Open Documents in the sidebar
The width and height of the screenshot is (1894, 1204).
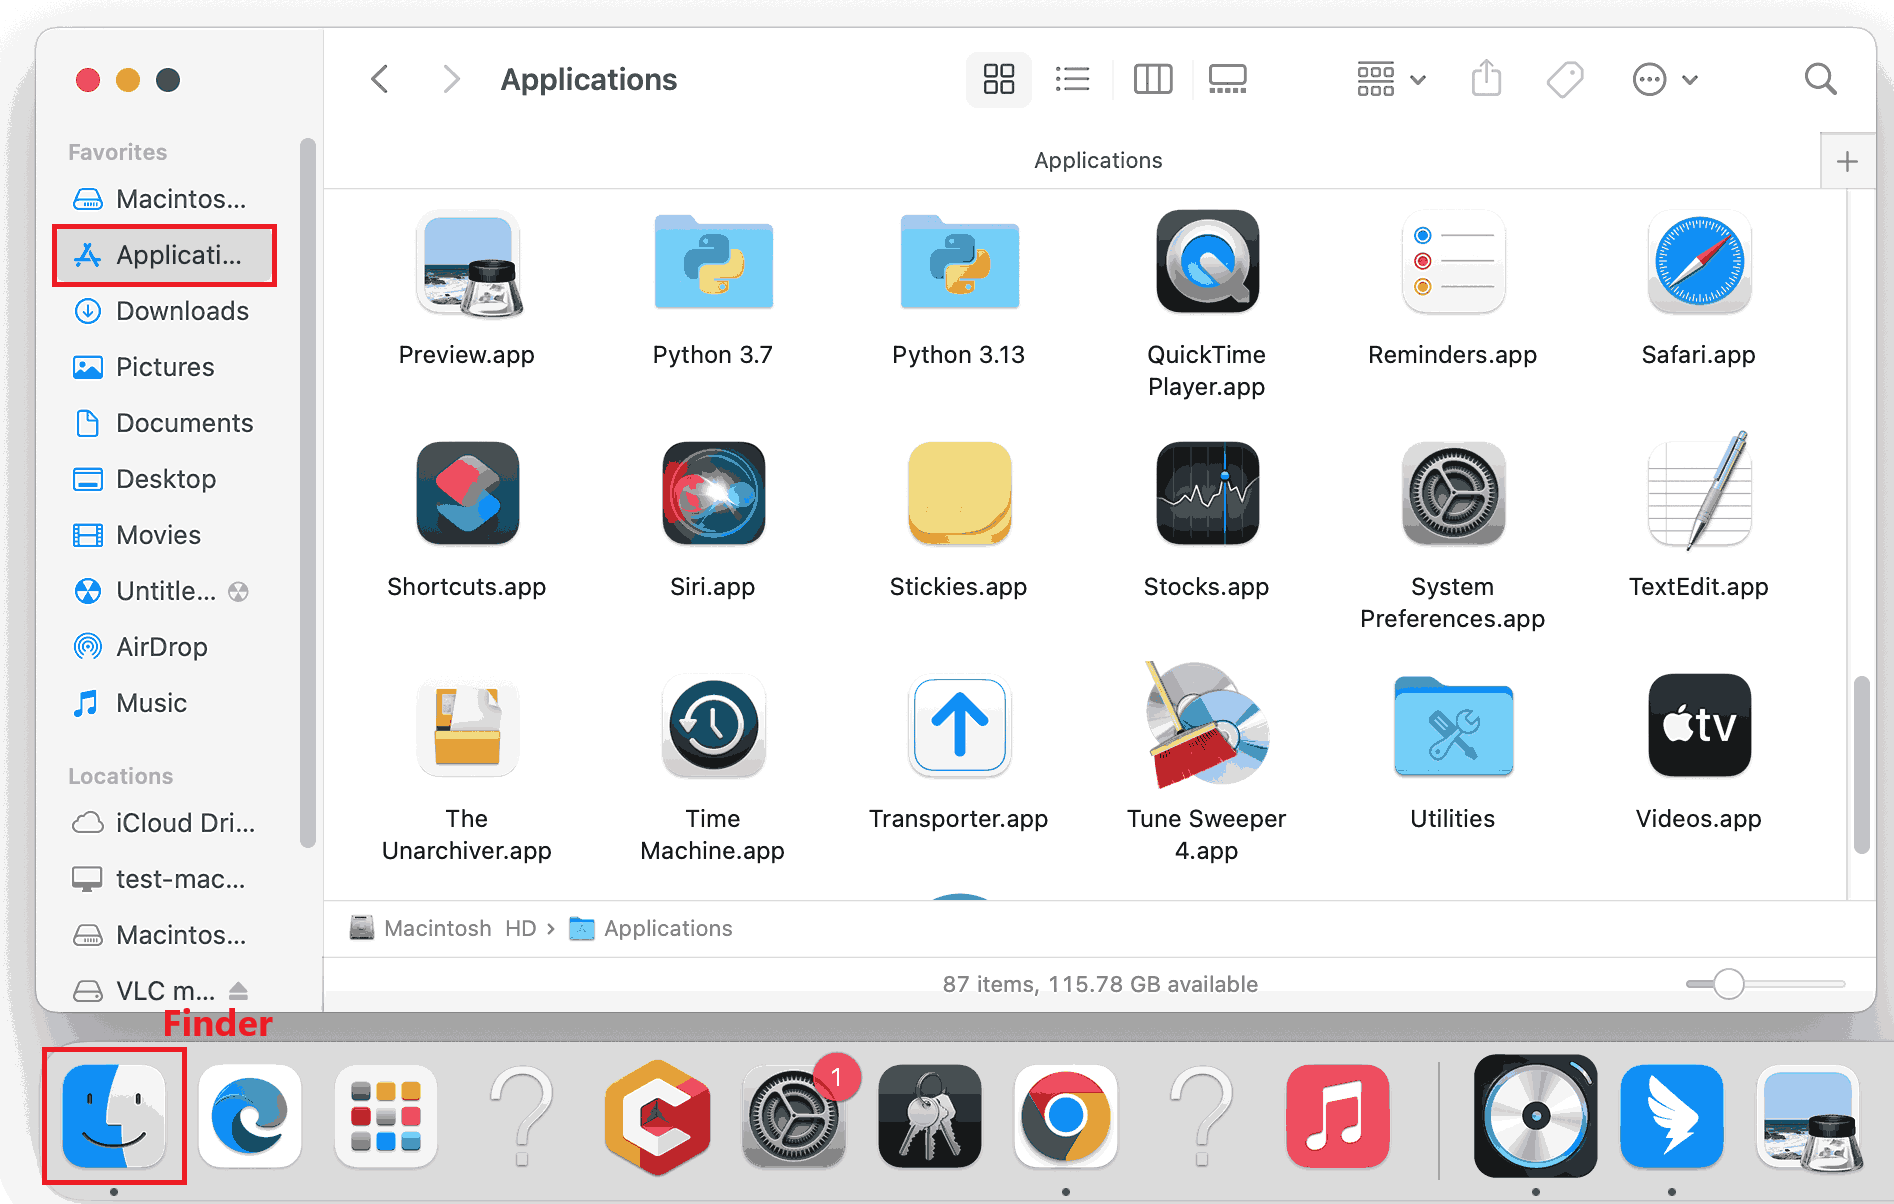[165, 423]
